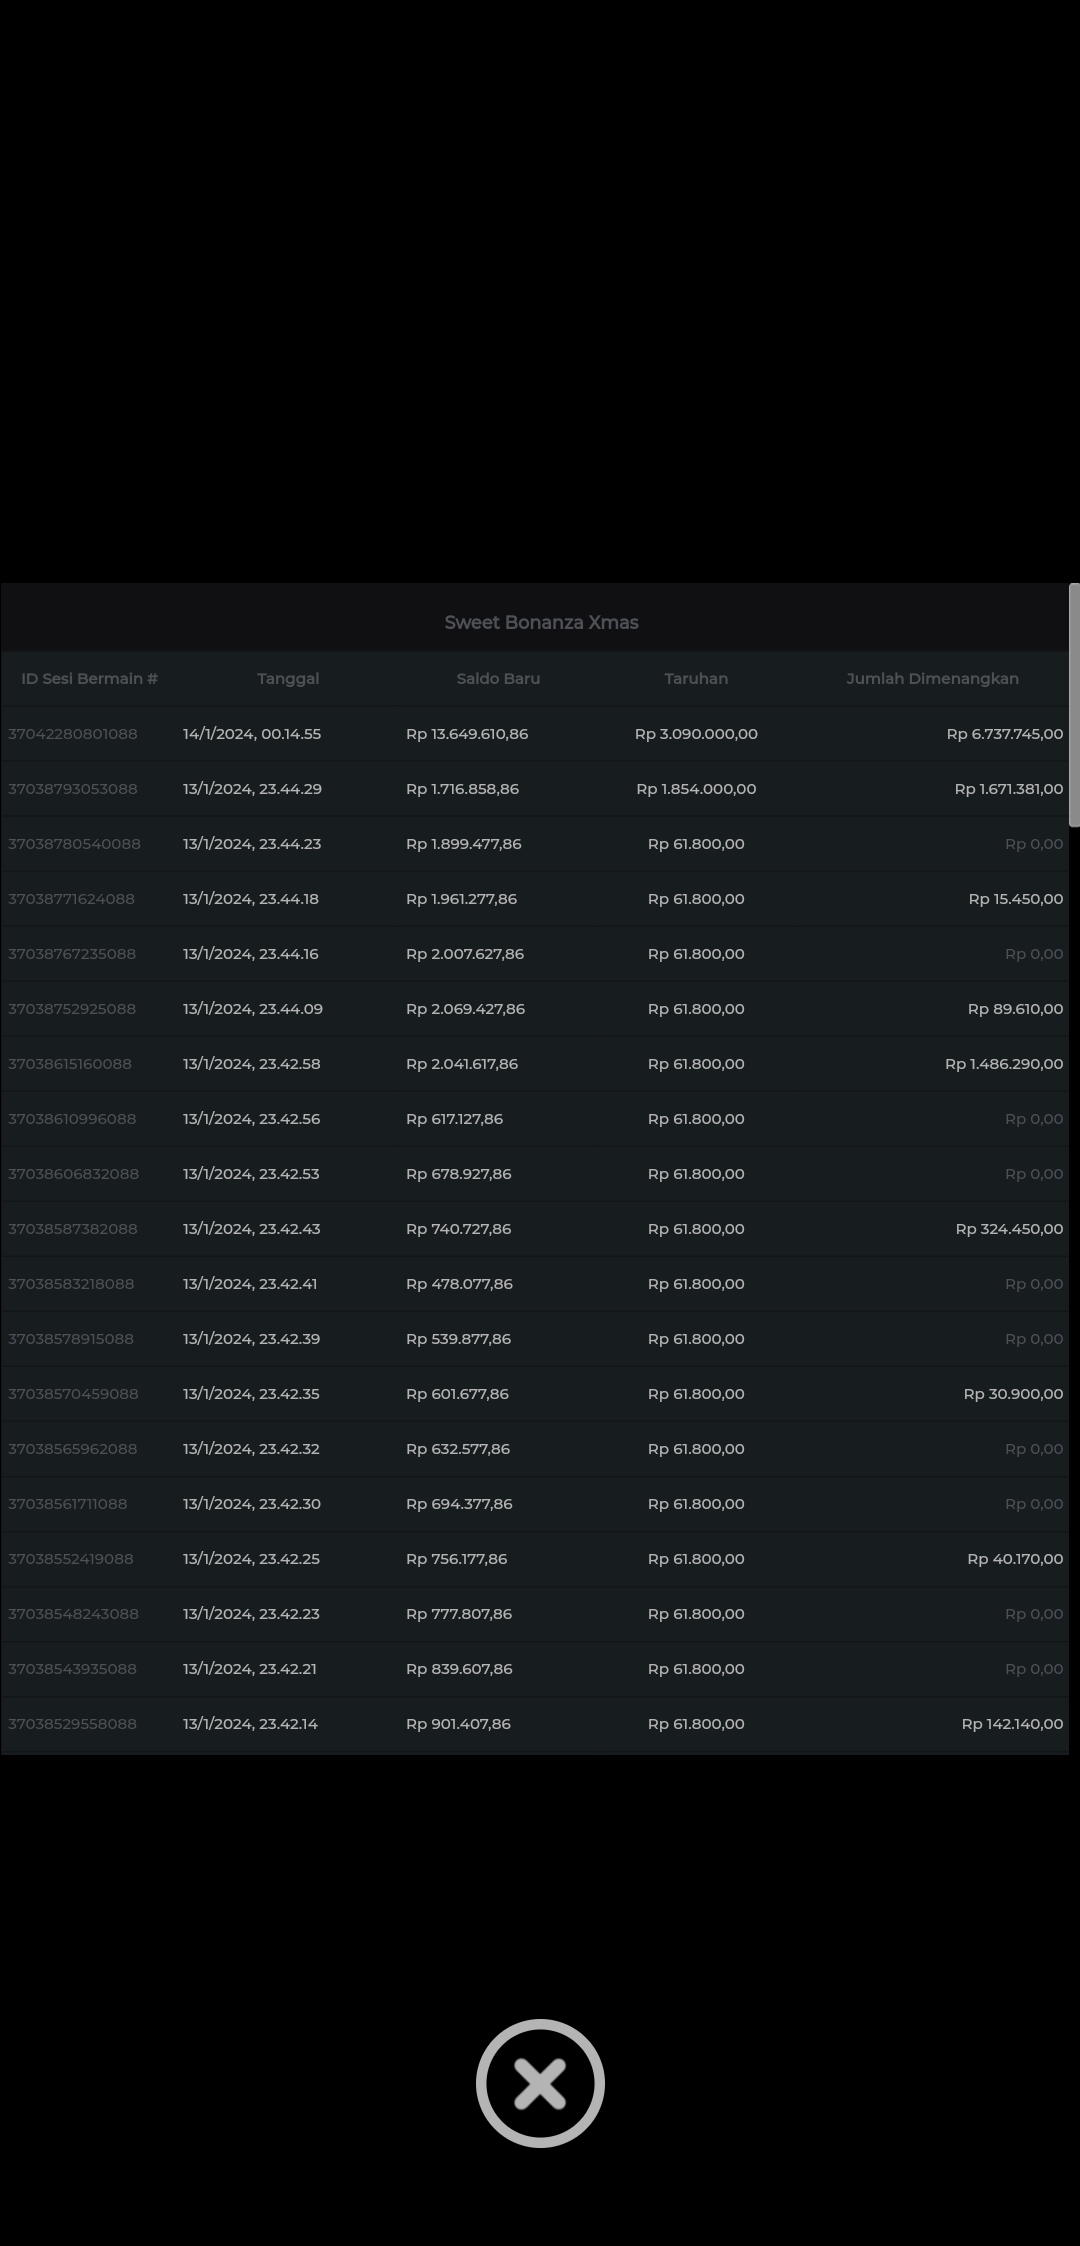
Task: Select the balance Rp 617.127,86 cell
Action: 454,1119
